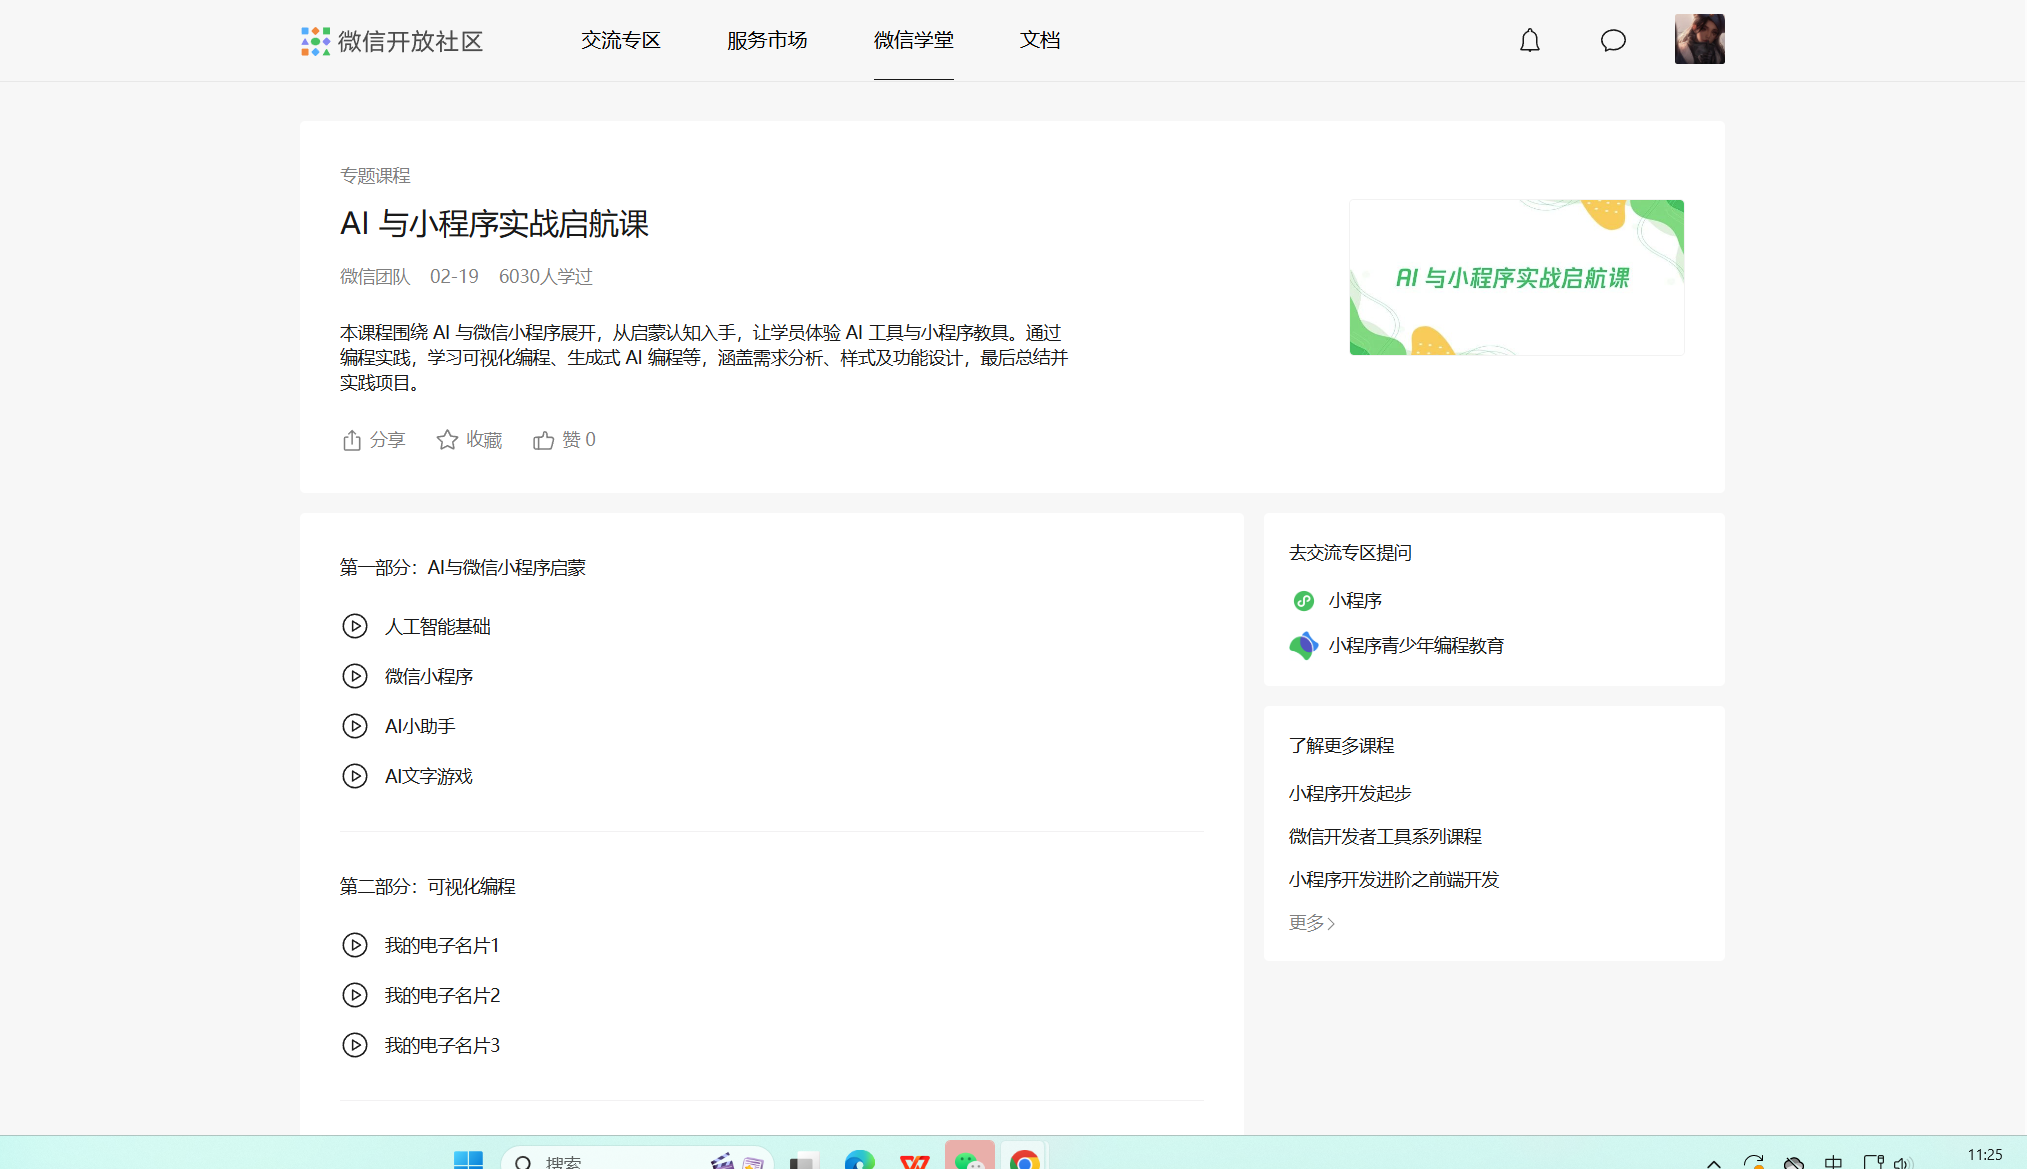Show hidden system tray icons
The height and width of the screenshot is (1169, 2027).
coord(1713,1162)
